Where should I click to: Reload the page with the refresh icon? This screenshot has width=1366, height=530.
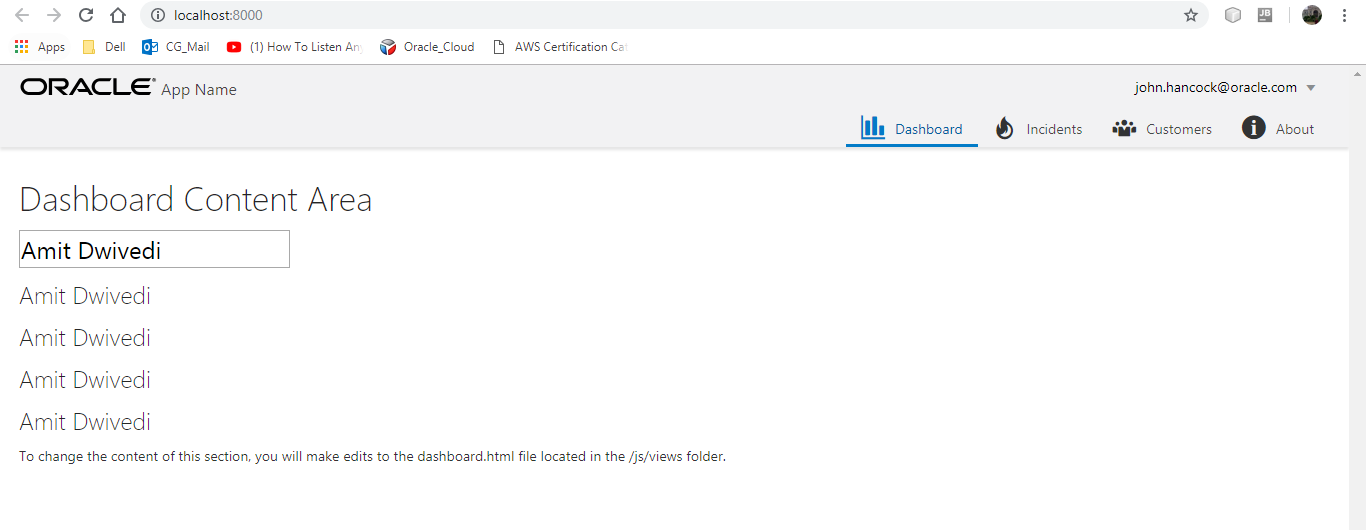click(x=86, y=15)
